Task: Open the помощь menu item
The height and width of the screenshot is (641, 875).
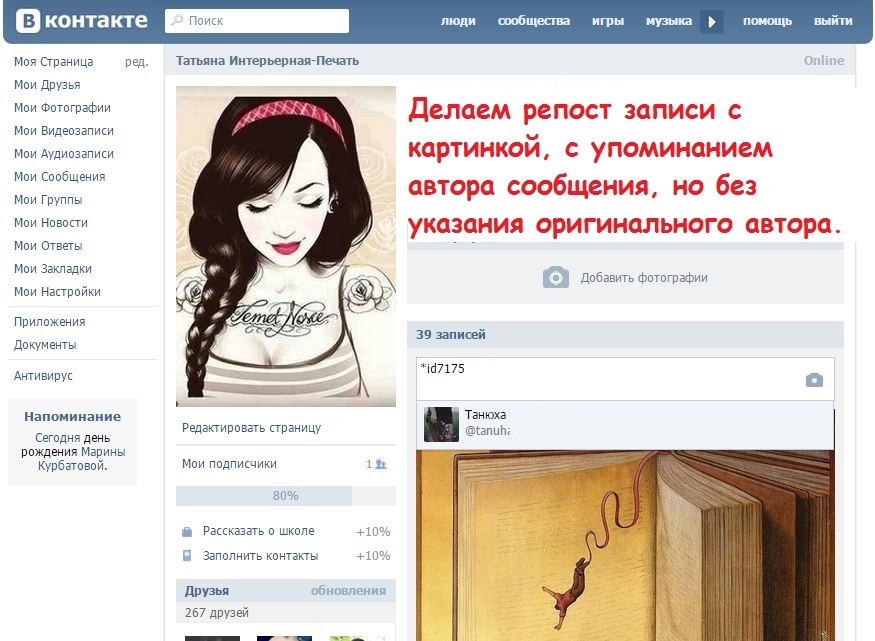Action: click(767, 21)
